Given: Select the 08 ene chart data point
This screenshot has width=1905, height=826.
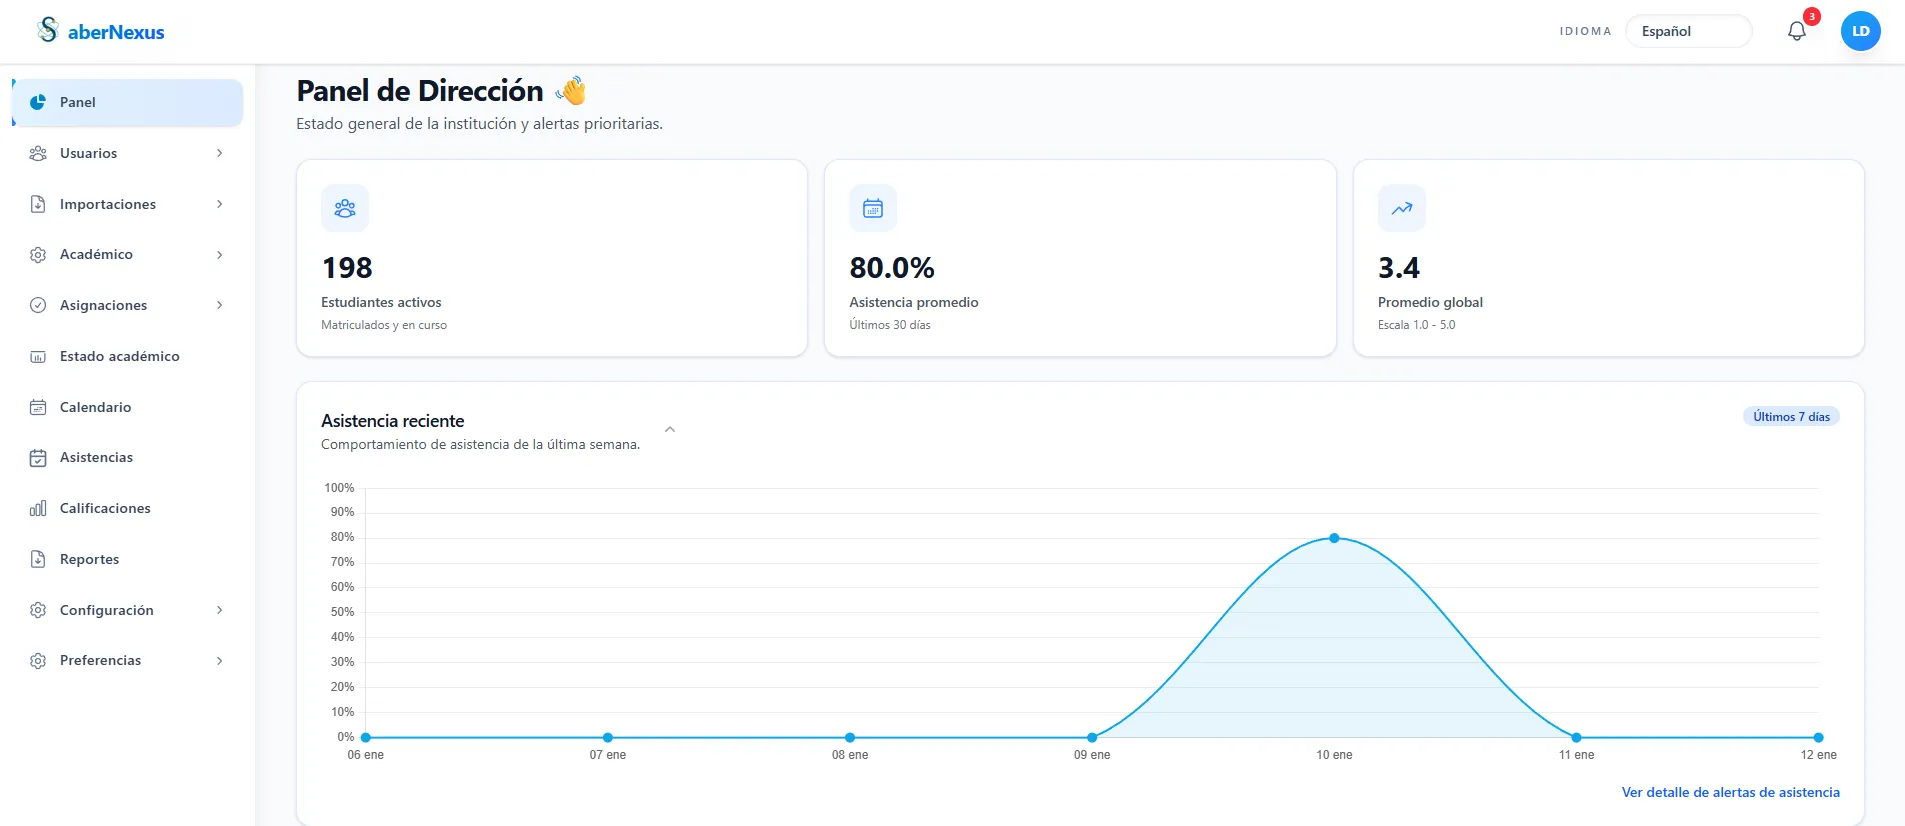Looking at the screenshot, I should click(x=850, y=738).
